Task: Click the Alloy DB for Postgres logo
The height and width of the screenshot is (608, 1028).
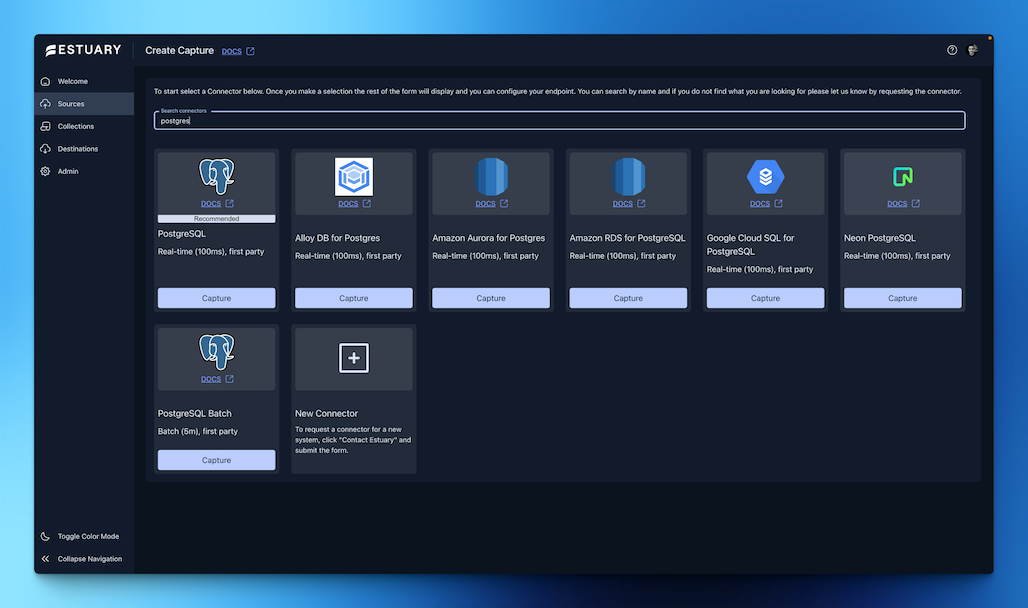Action: (354, 176)
